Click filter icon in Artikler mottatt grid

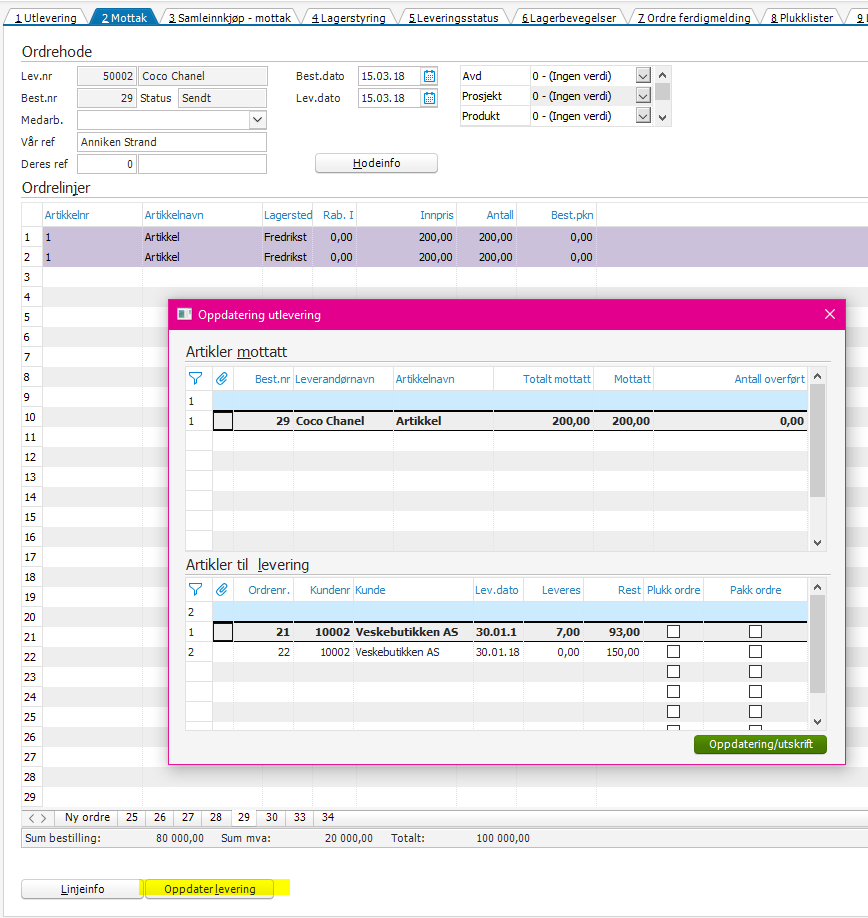point(196,378)
